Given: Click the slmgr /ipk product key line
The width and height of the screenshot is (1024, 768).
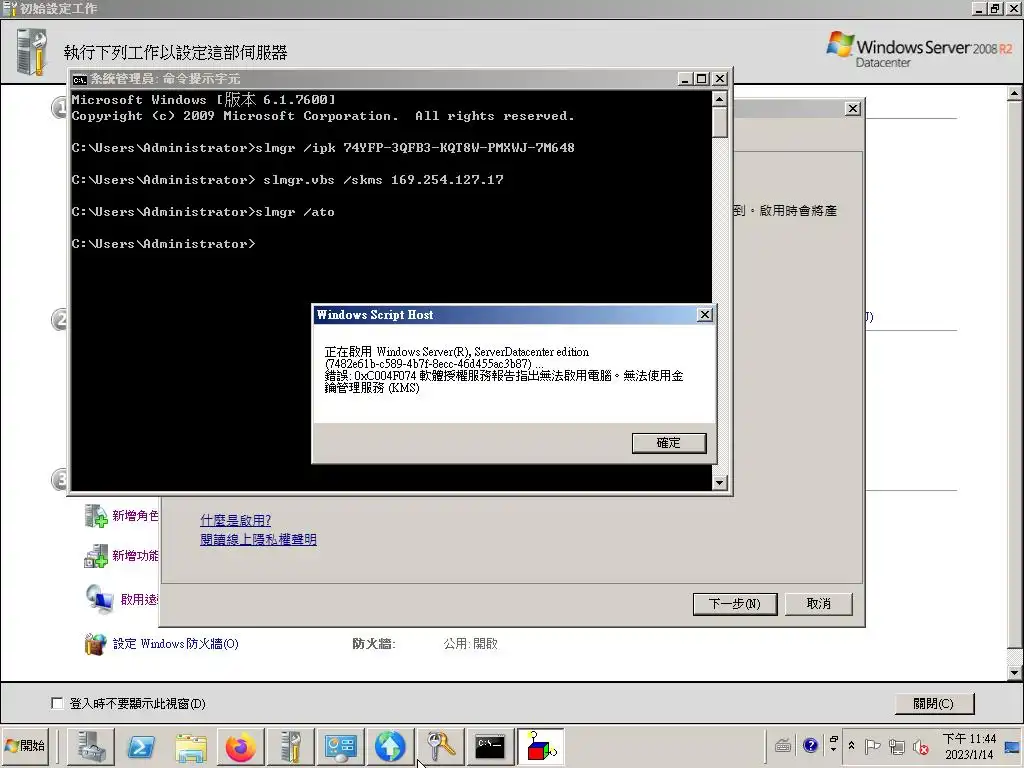Looking at the screenshot, I should pos(323,148).
